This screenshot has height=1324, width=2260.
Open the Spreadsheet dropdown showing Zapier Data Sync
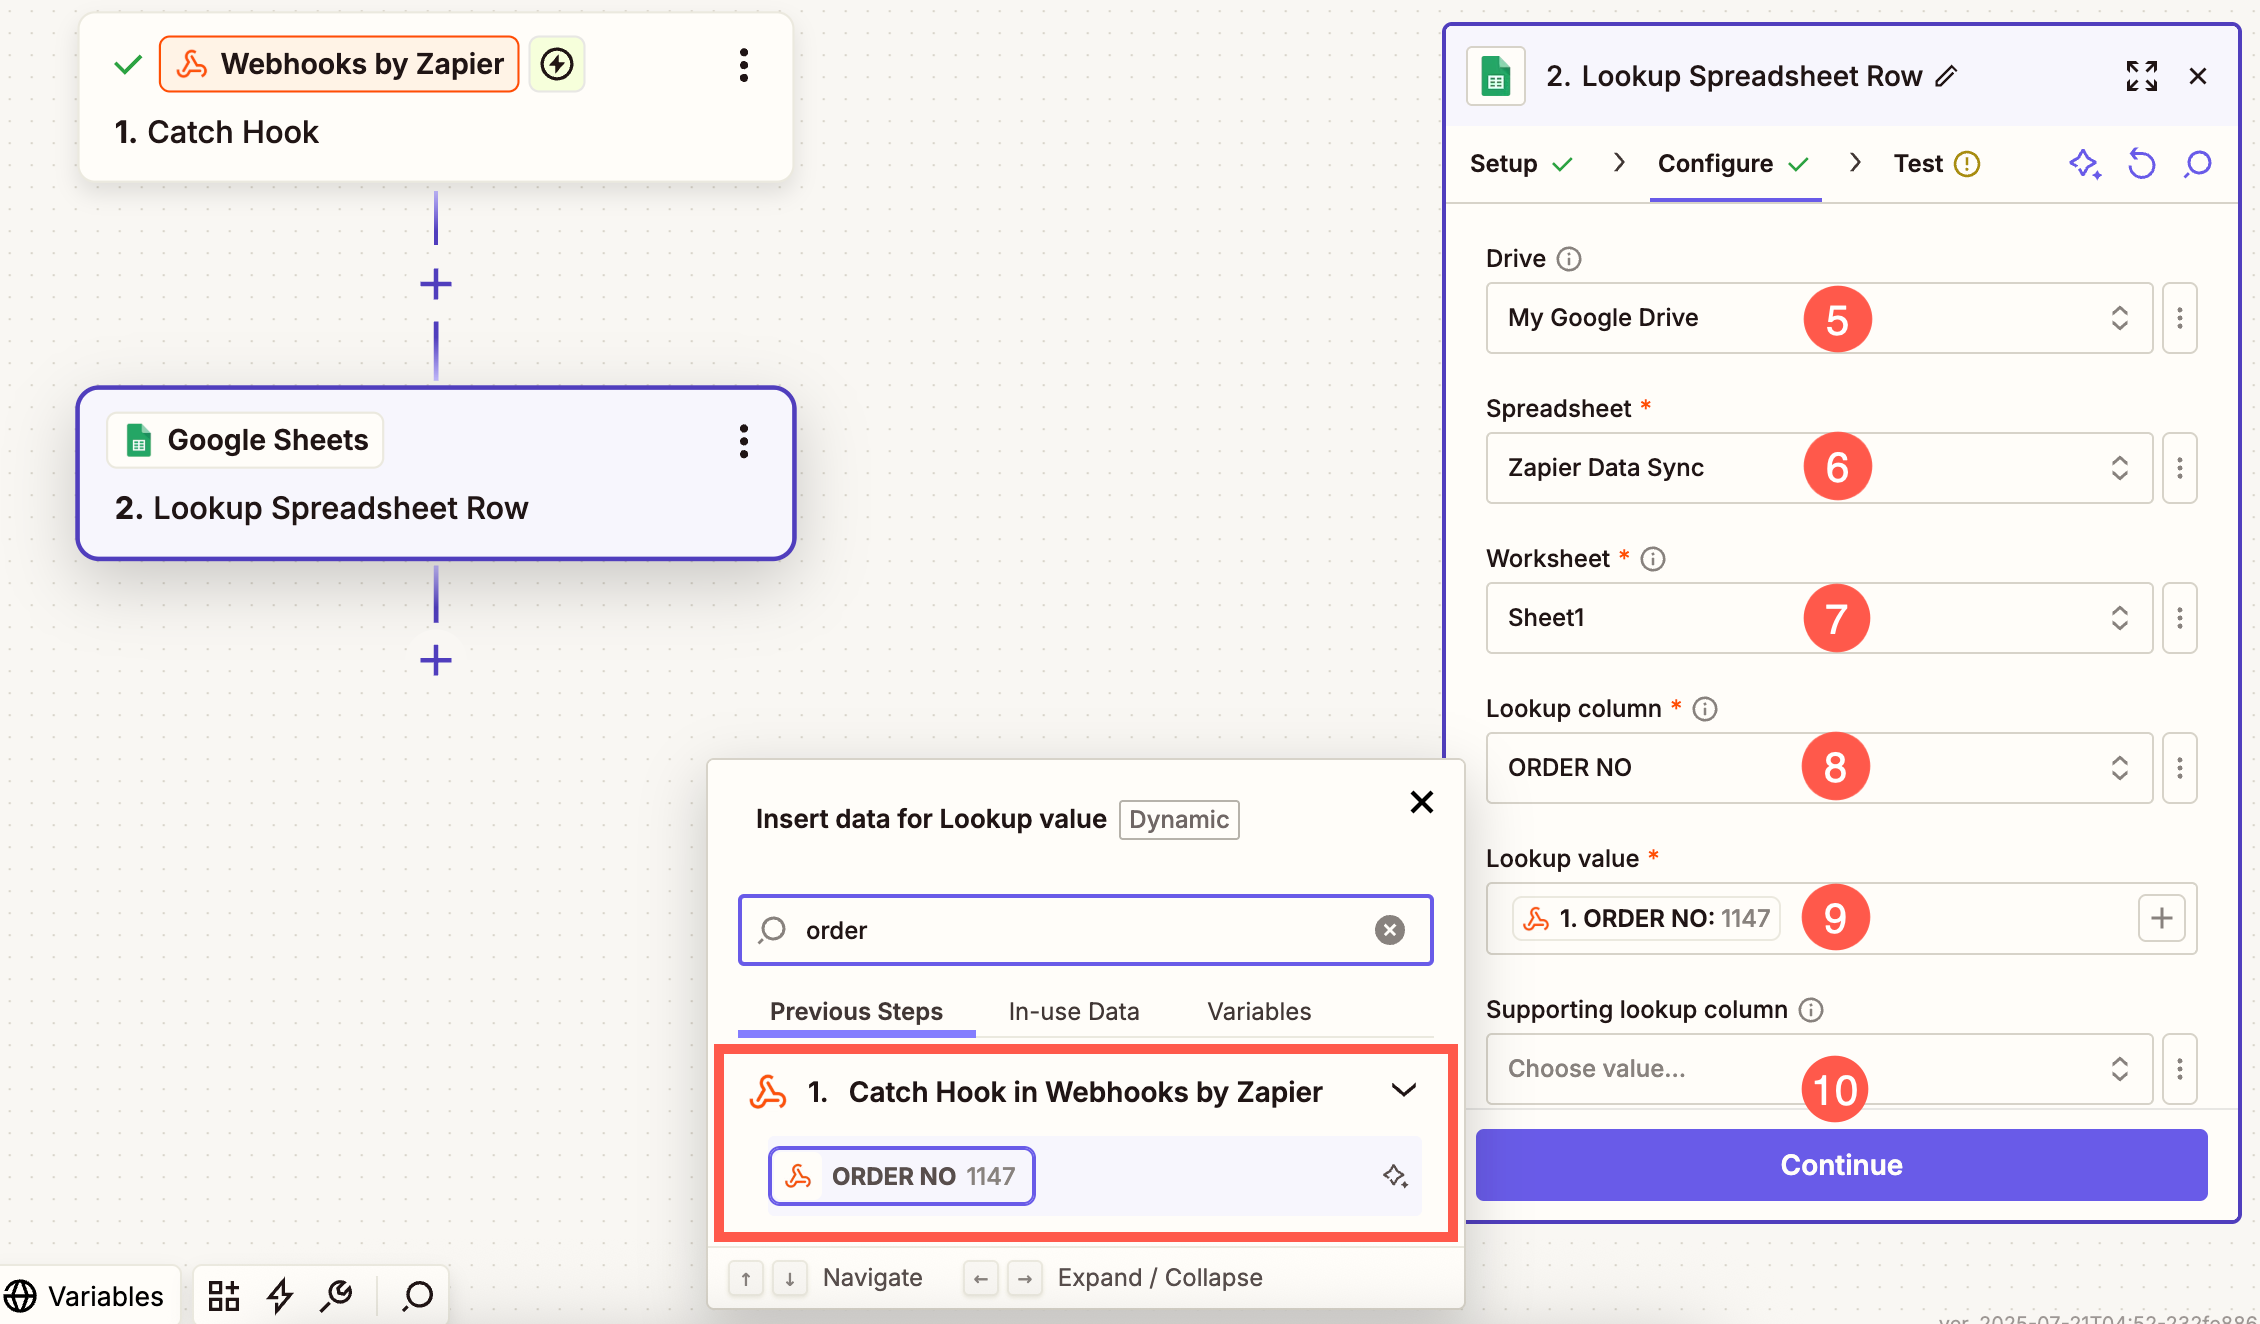pyautogui.click(x=1819, y=468)
